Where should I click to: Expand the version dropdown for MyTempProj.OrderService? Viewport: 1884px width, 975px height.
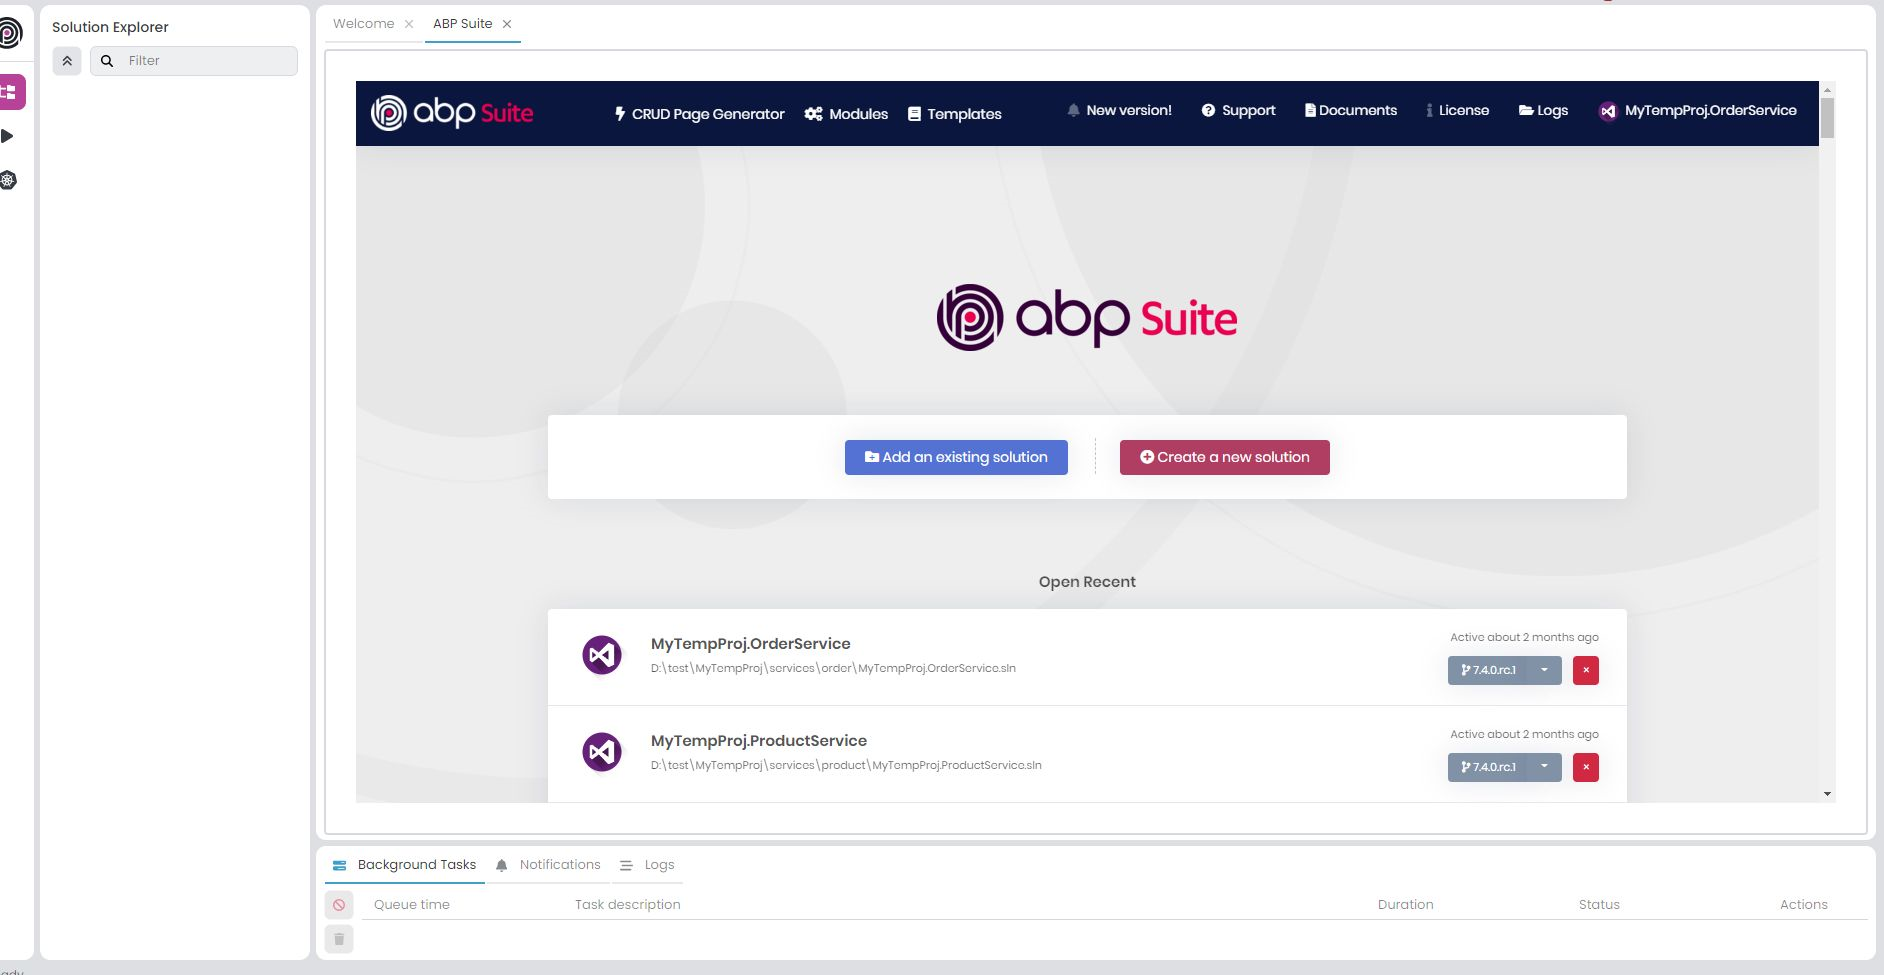1545,670
